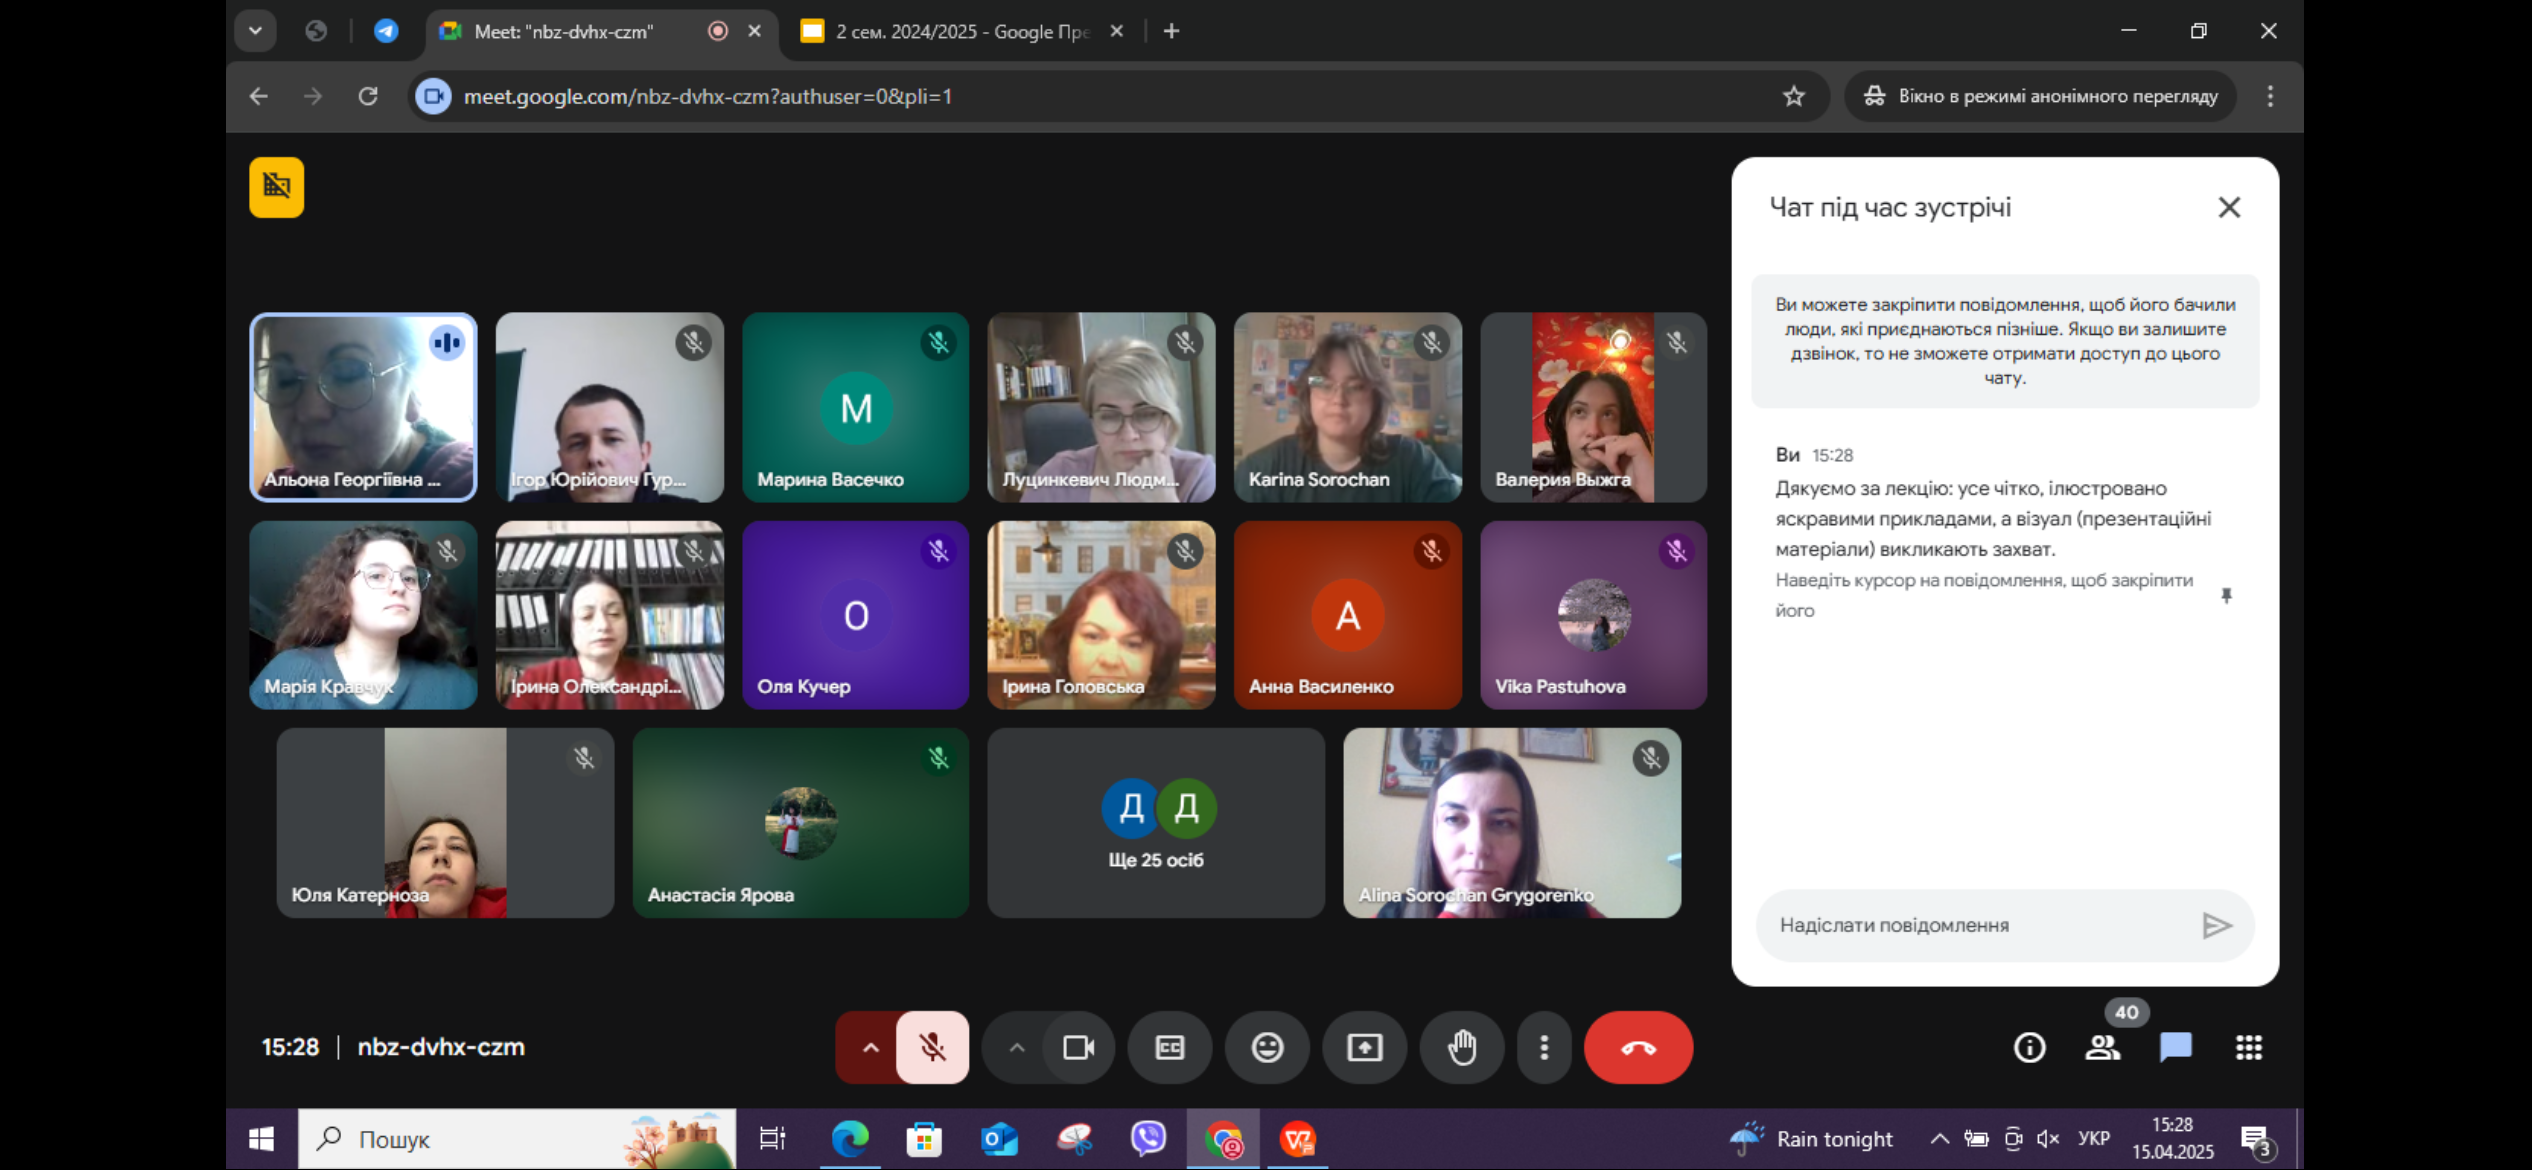Toggle the microphone mute button

coord(932,1047)
